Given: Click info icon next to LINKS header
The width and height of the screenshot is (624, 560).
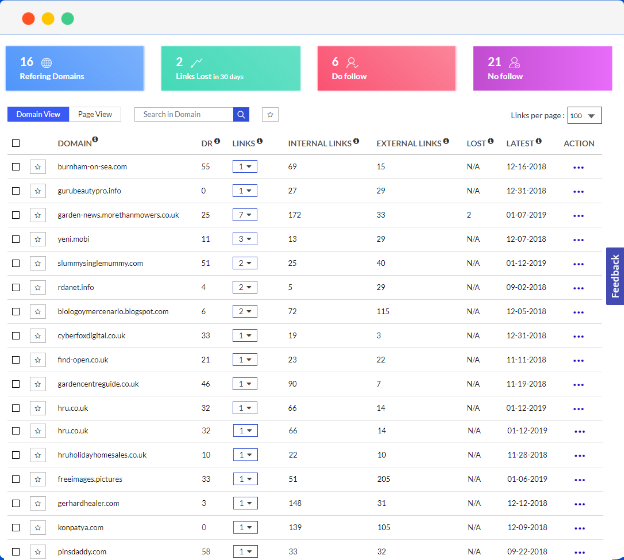Looking at the screenshot, I should pyautogui.click(x=259, y=141).
